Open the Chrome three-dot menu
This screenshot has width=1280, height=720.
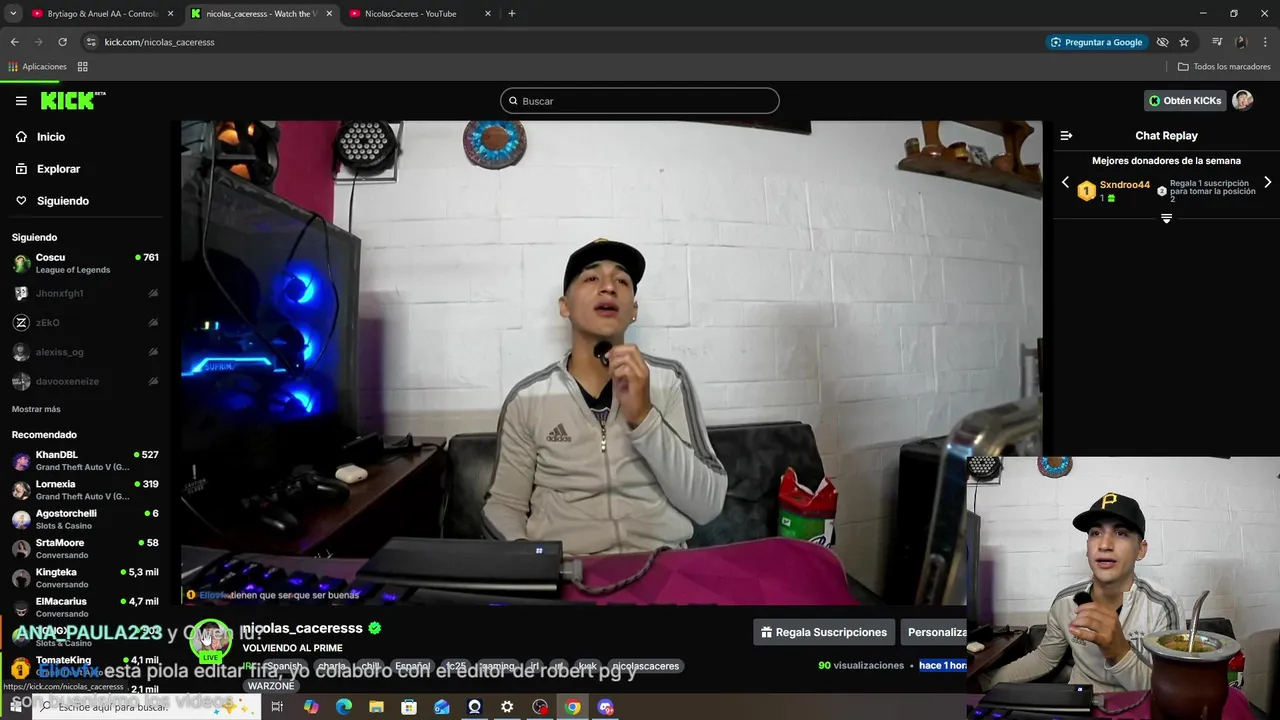tap(1266, 42)
